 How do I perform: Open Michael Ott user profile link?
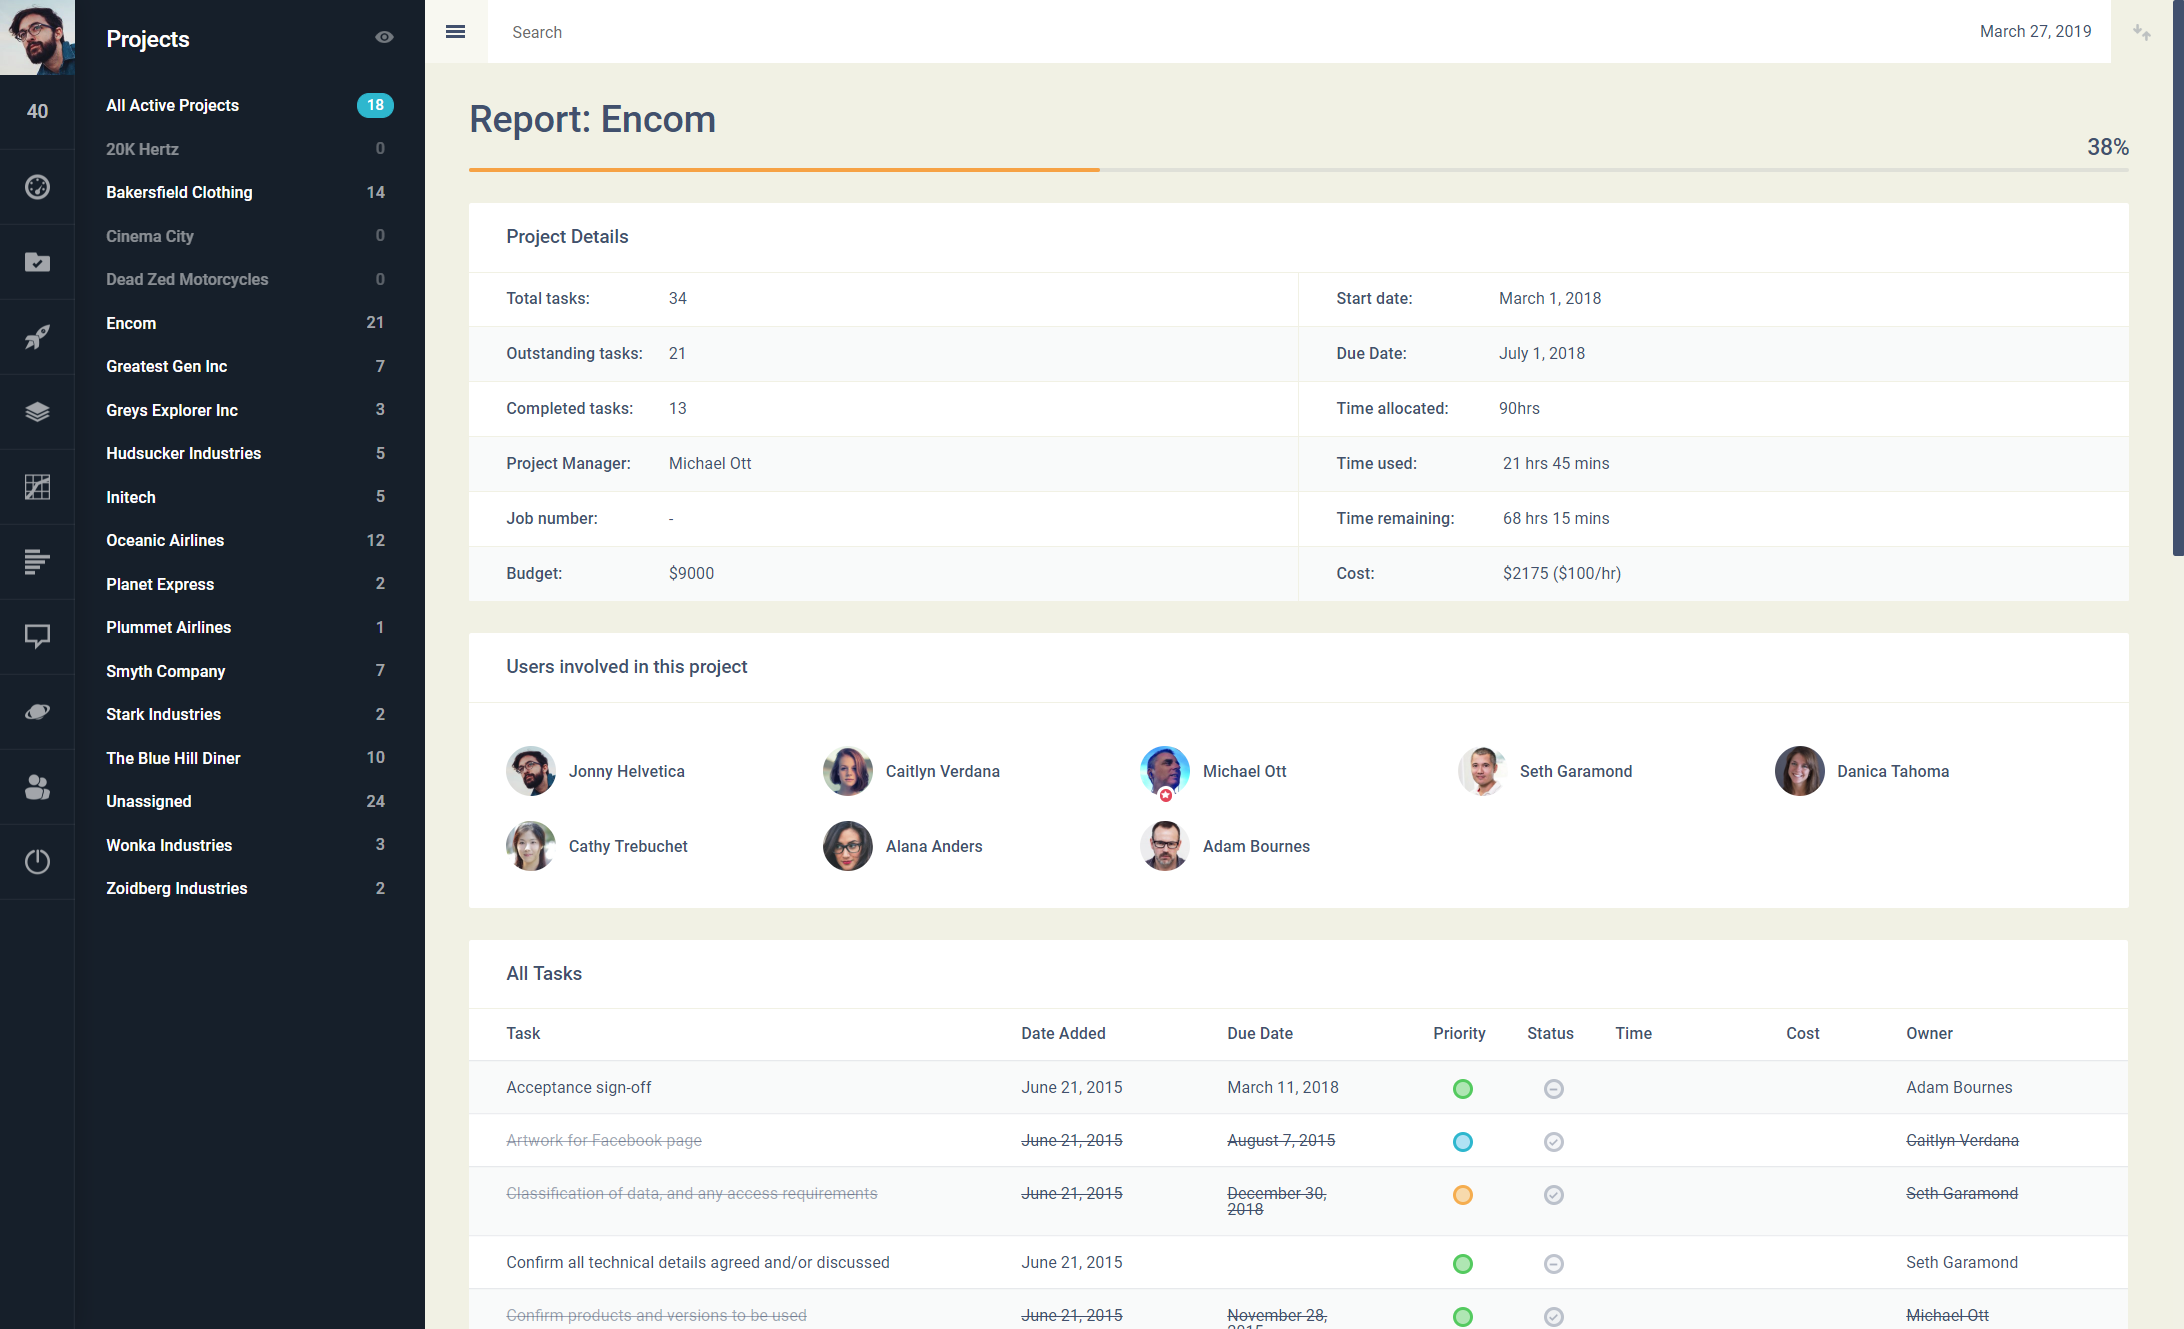coord(1244,771)
